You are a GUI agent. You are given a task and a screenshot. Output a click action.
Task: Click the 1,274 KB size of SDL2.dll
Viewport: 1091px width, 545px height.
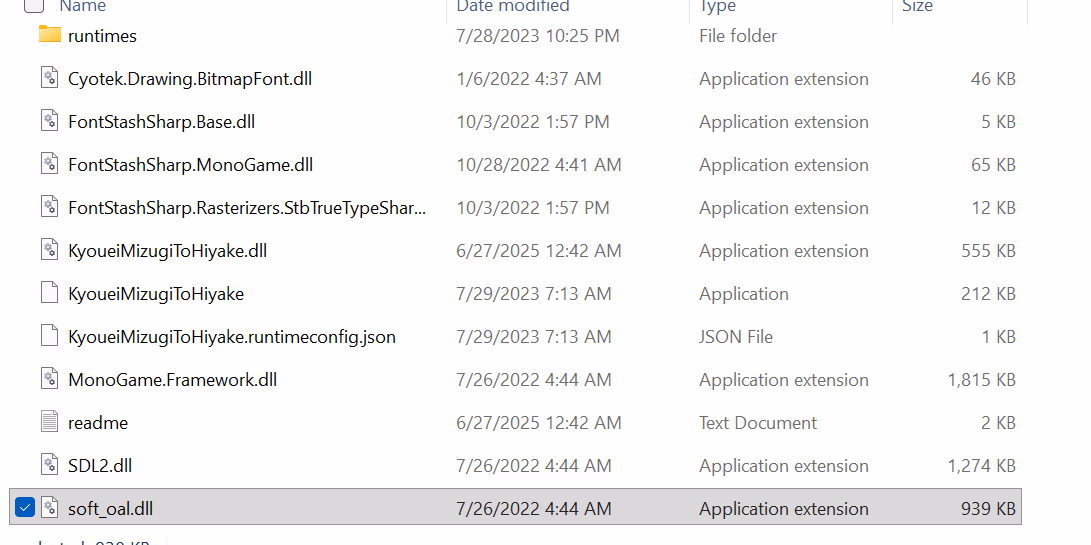click(981, 466)
